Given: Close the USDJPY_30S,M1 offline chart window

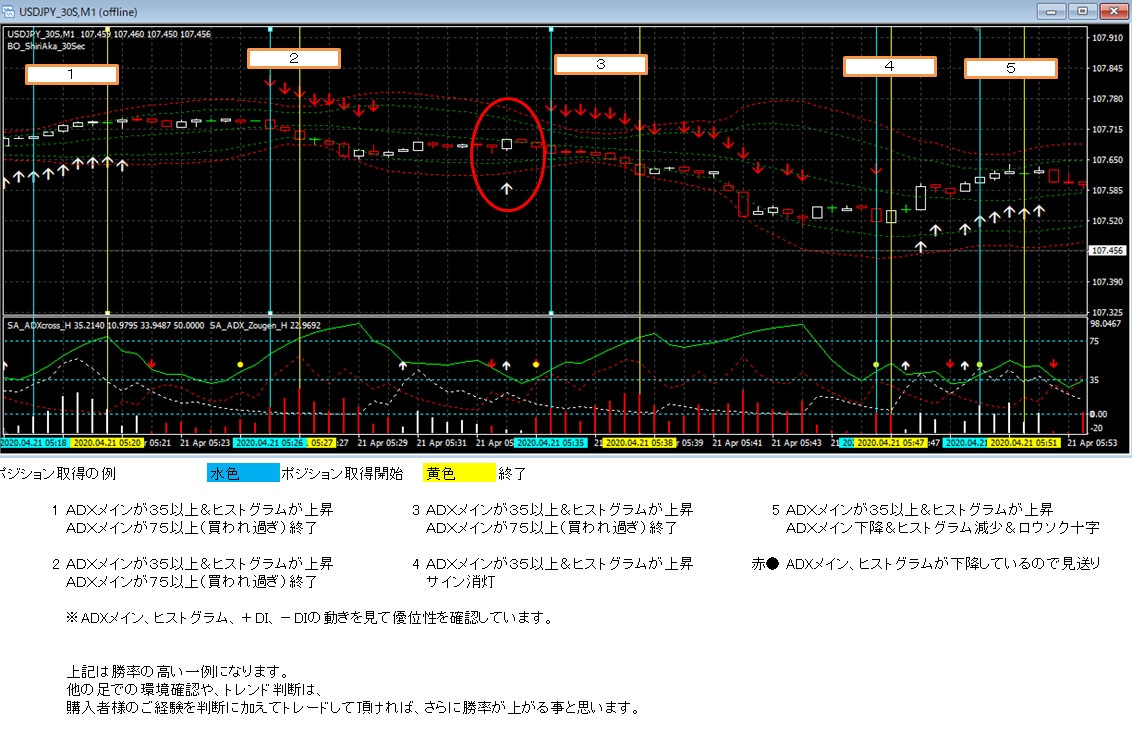Looking at the screenshot, I should [x=1114, y=11].
